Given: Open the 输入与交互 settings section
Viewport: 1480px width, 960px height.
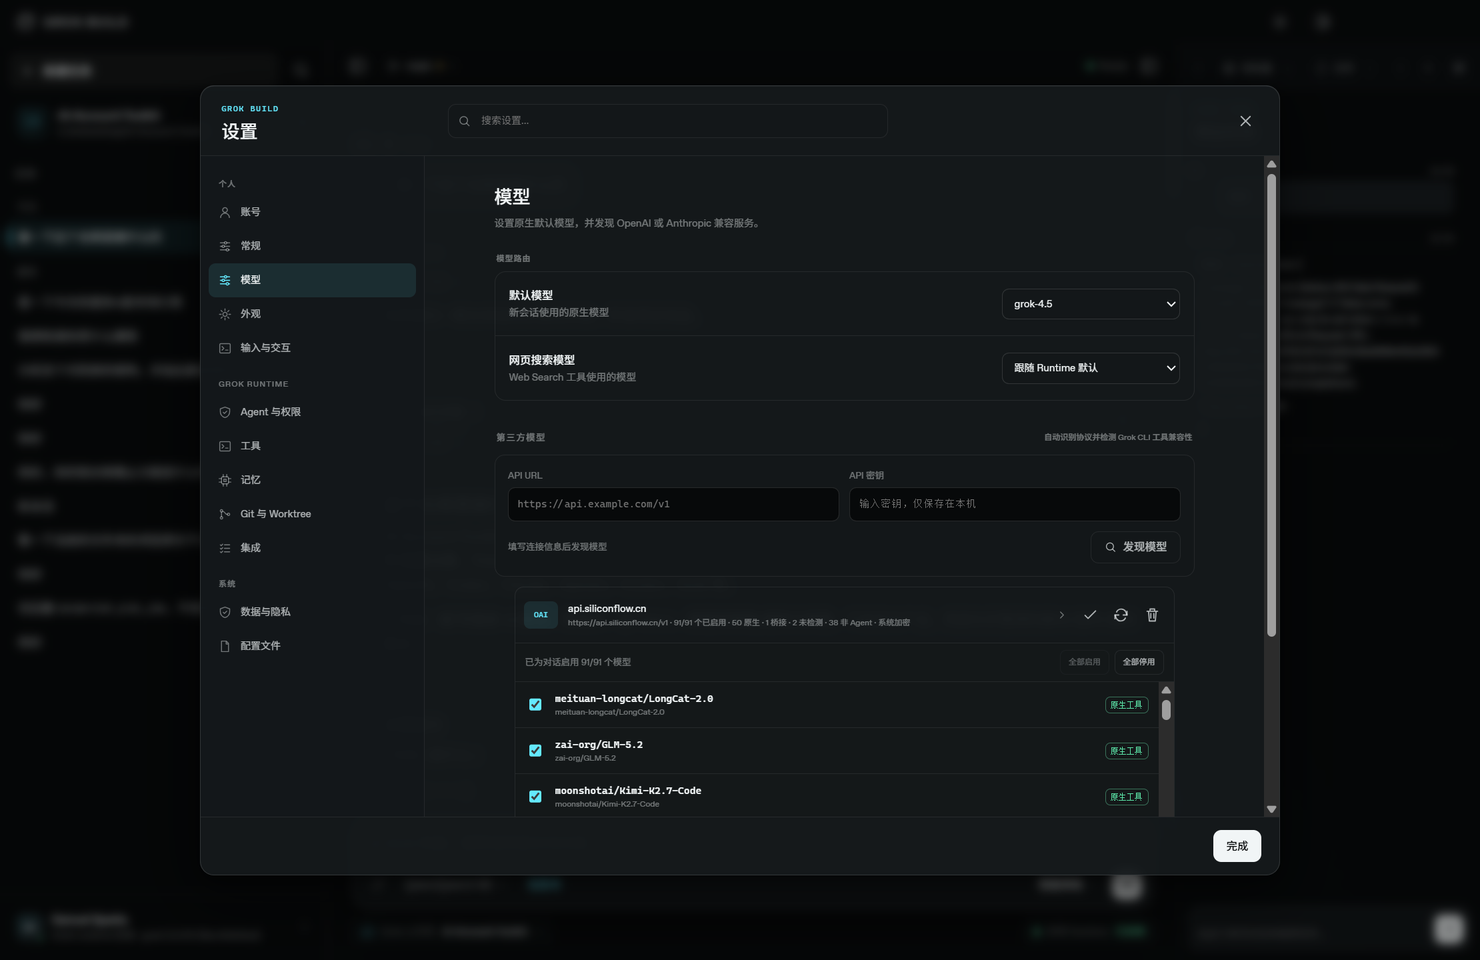Looking at the screenshot, I should [312, 348].
